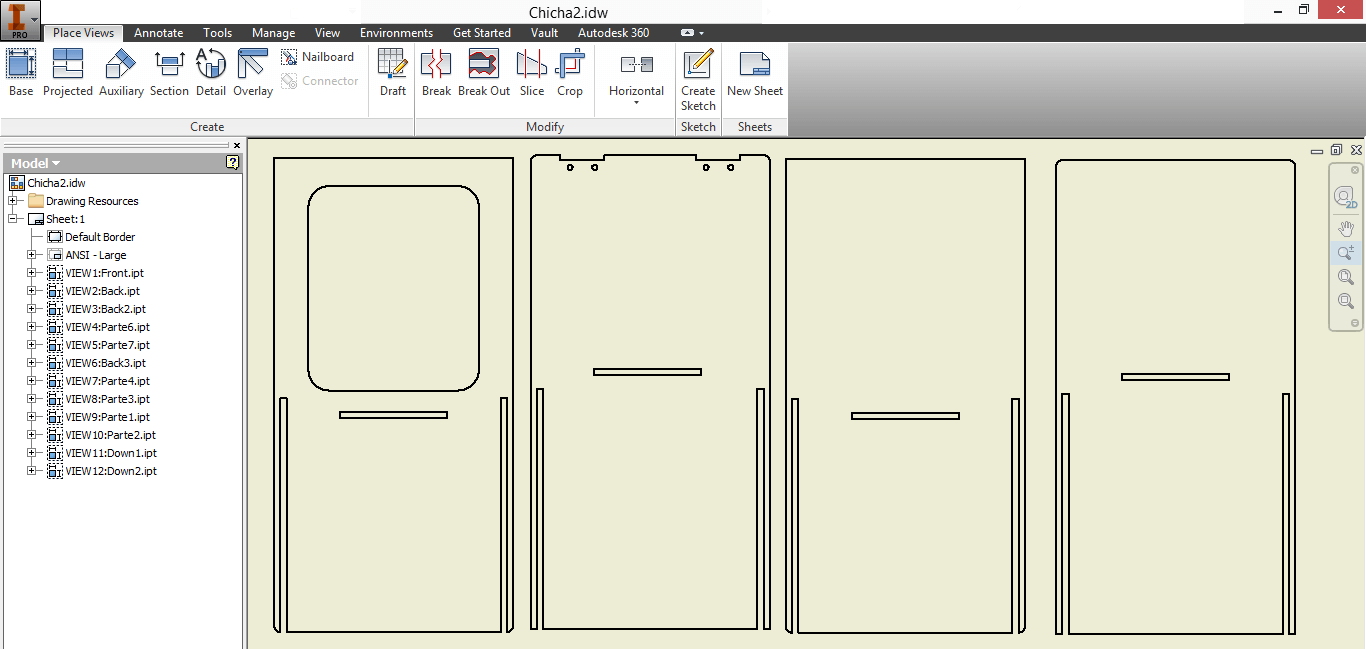Click the Modify panel label

[545, 127]
